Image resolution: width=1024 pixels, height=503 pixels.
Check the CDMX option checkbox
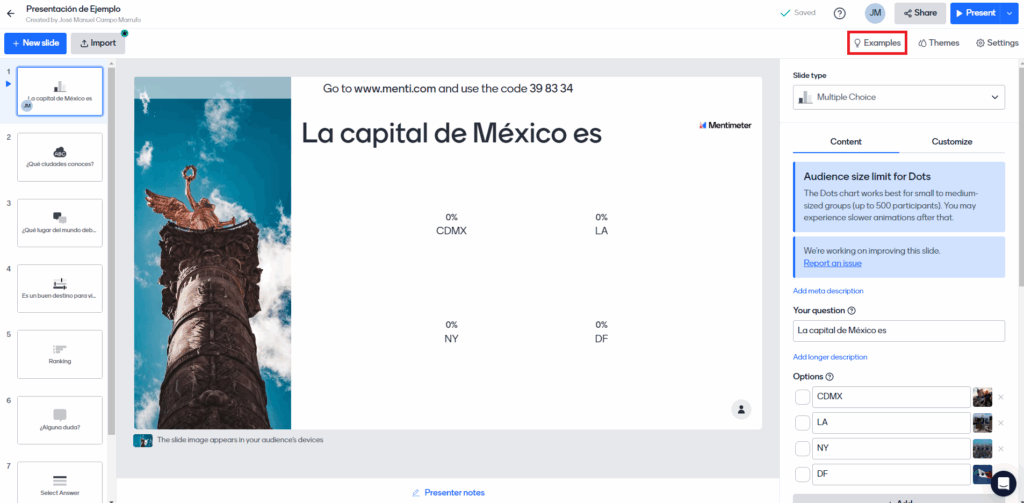802,397
